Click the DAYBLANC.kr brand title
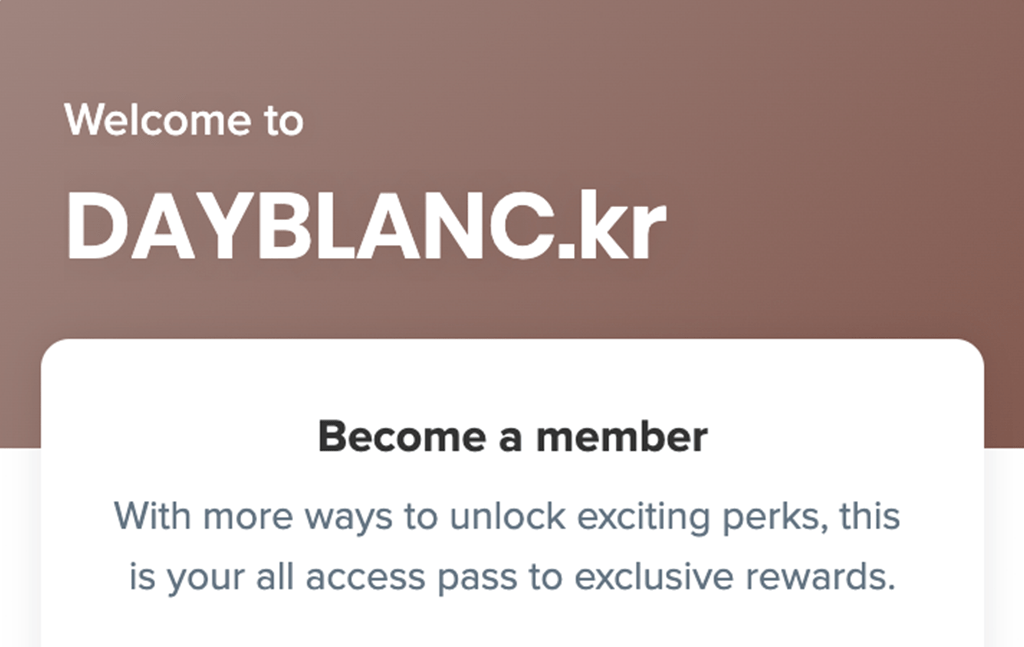 (x=365, y=226)
